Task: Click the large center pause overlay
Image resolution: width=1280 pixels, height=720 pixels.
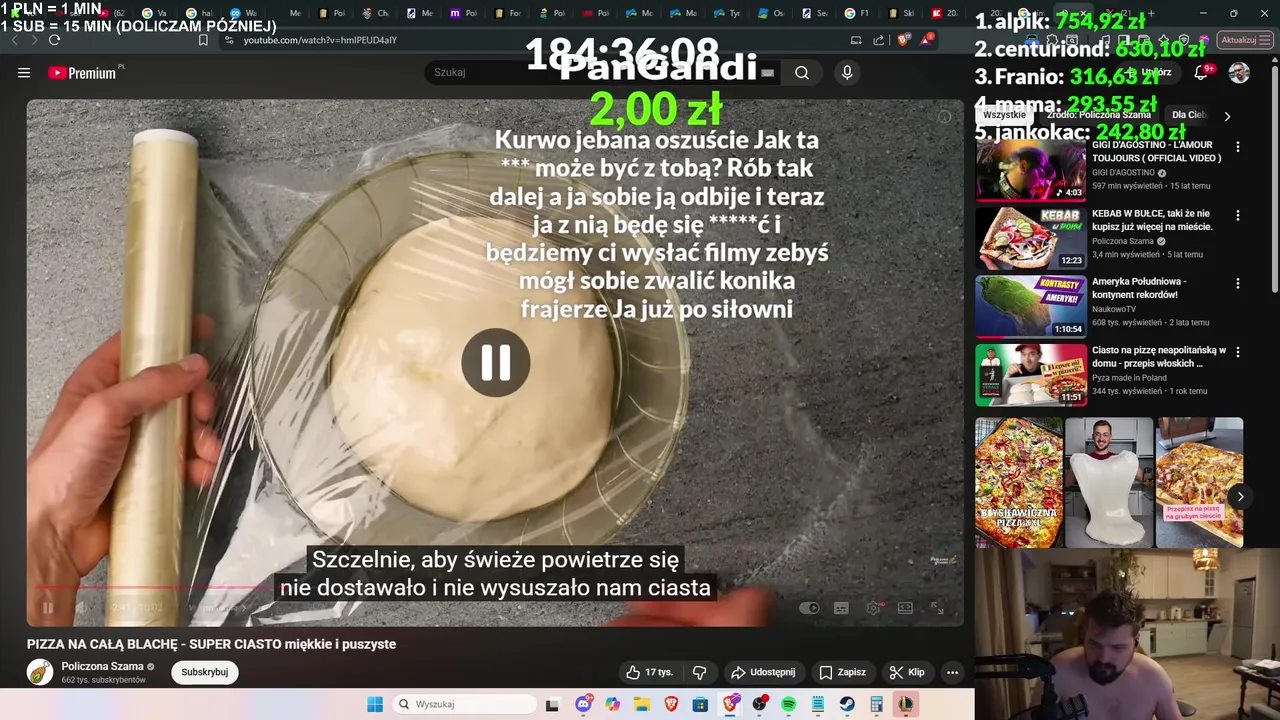Action: (495, 362)
